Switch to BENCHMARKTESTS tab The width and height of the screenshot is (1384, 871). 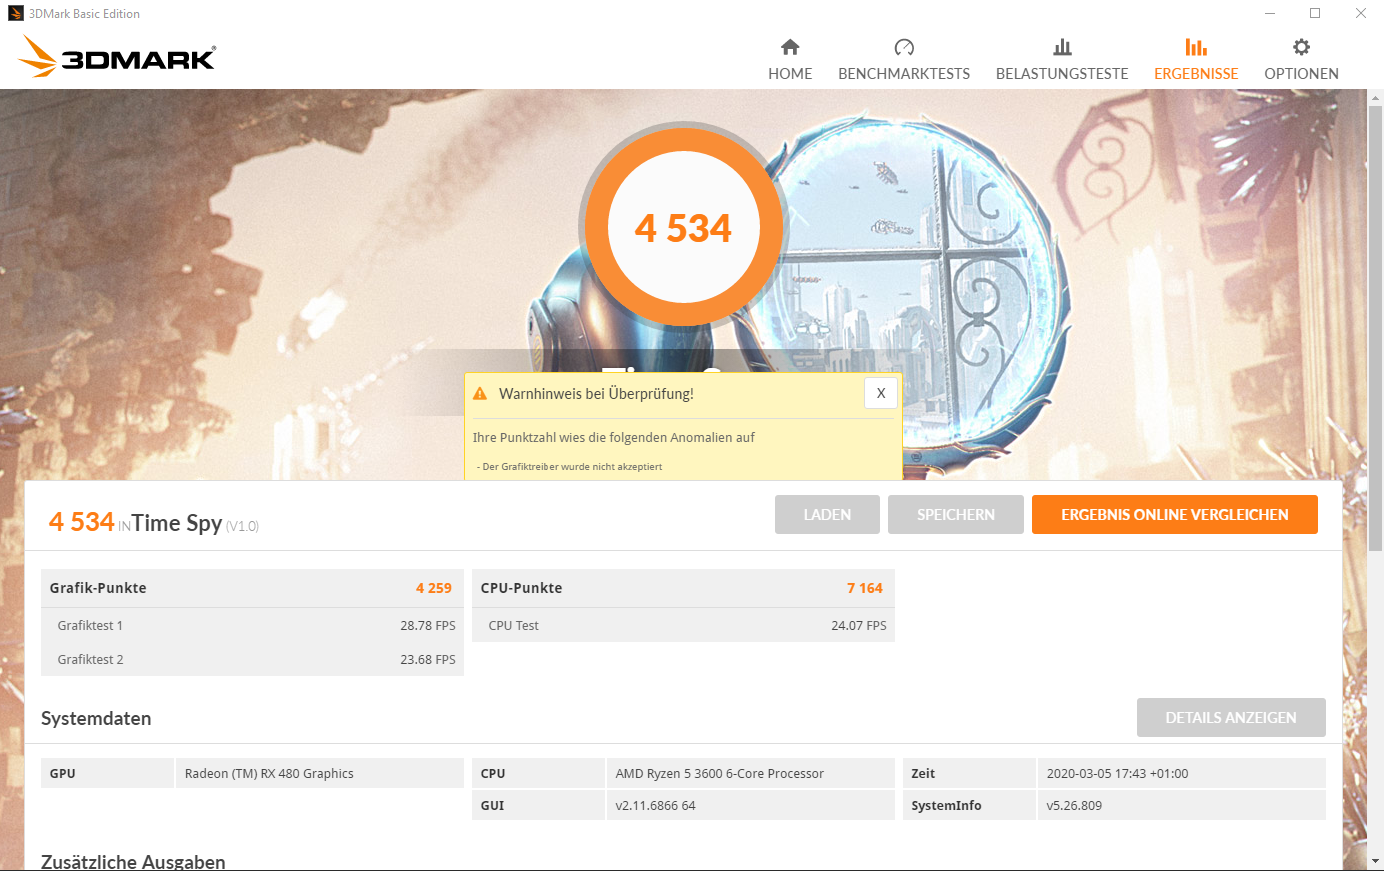pos(904,59)
